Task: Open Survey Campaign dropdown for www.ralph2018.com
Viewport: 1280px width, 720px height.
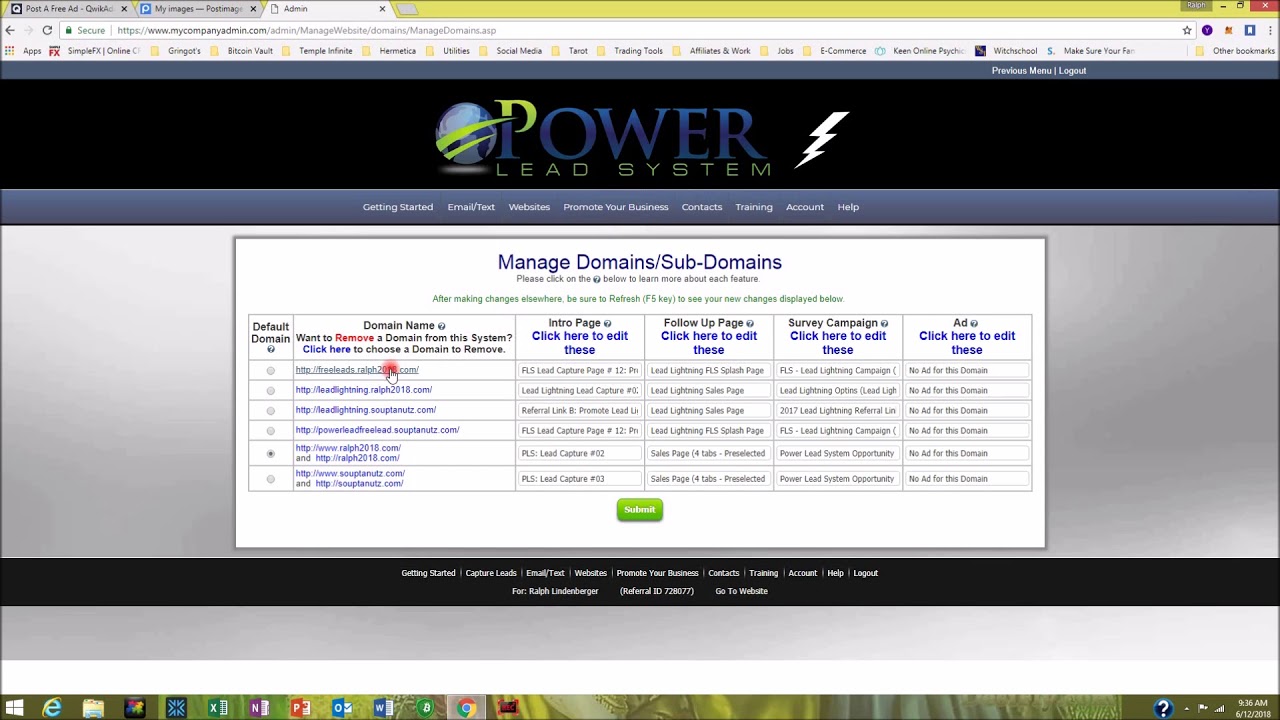Action: (x=837, y=453)
